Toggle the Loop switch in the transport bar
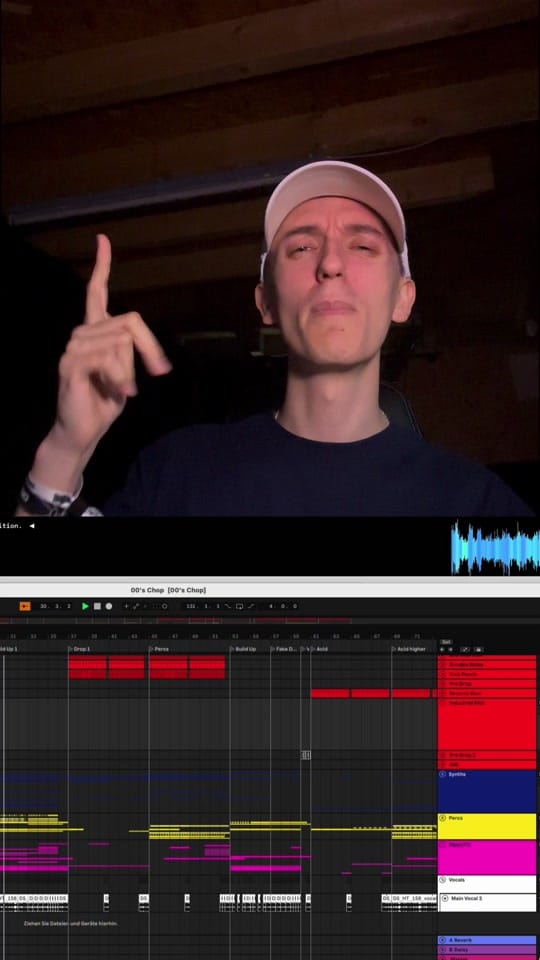Screen dimensions: 540x960 tap(239, 606)
